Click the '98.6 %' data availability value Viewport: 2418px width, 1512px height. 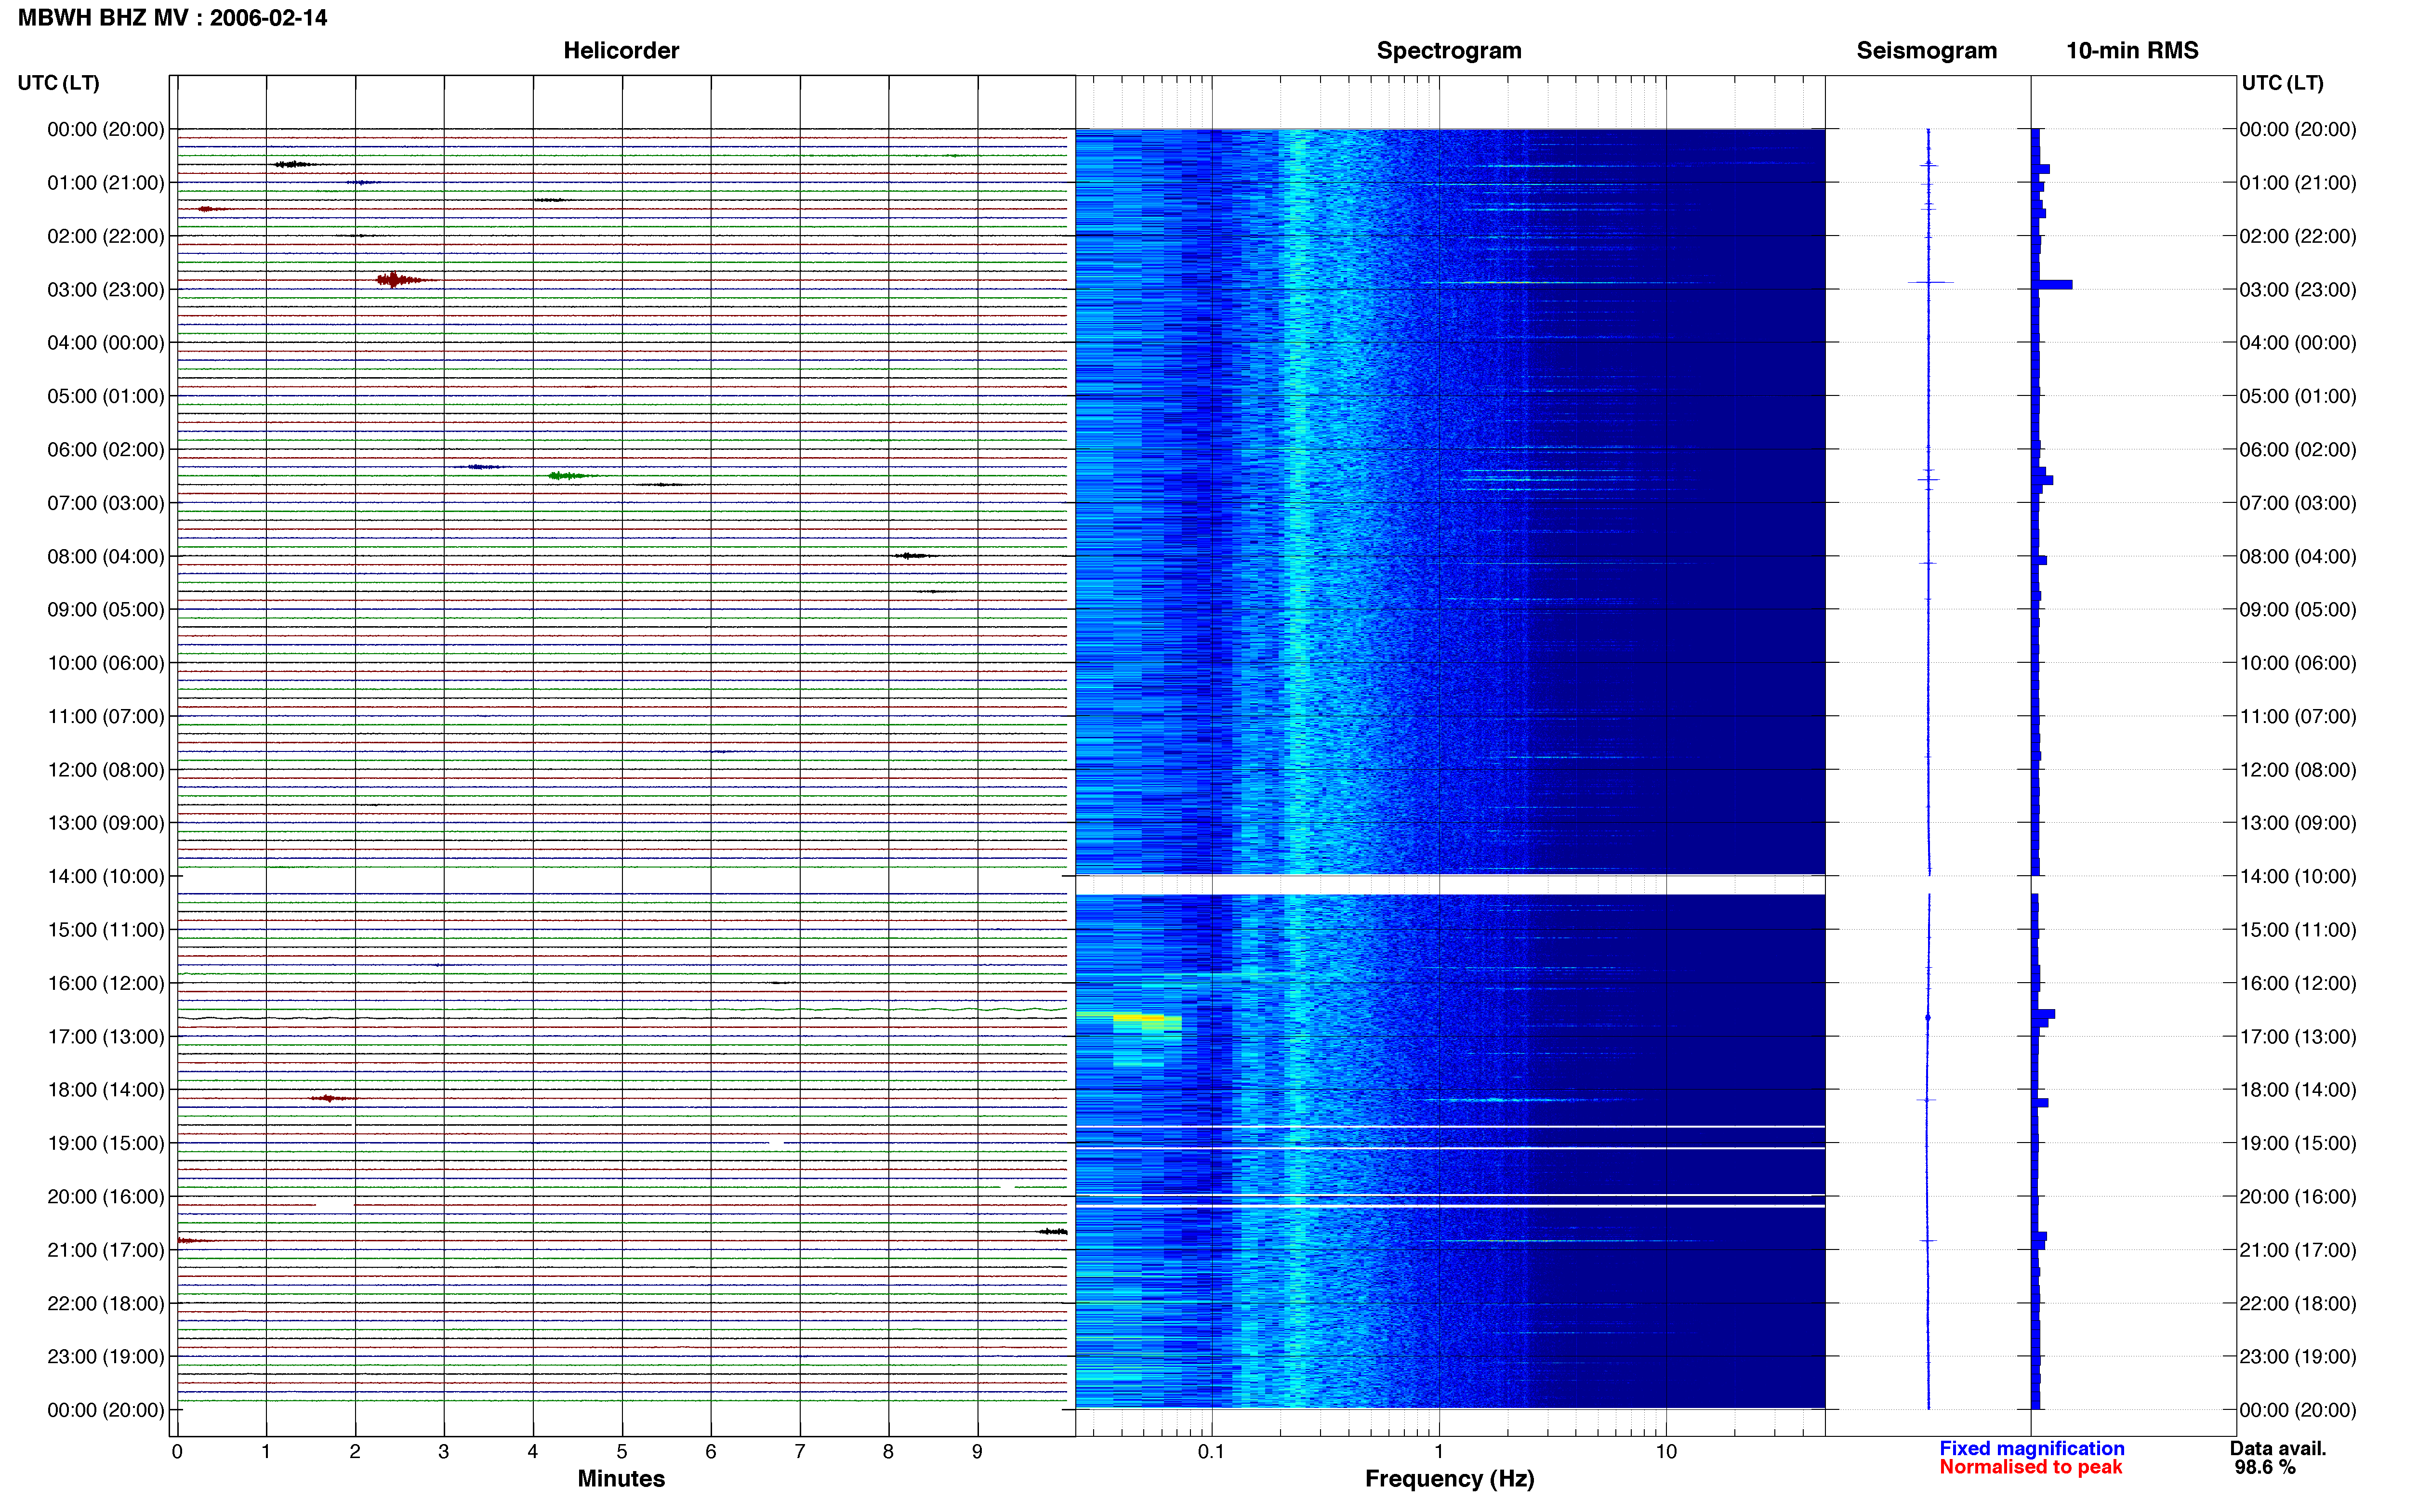[x=2265, y=1467]
